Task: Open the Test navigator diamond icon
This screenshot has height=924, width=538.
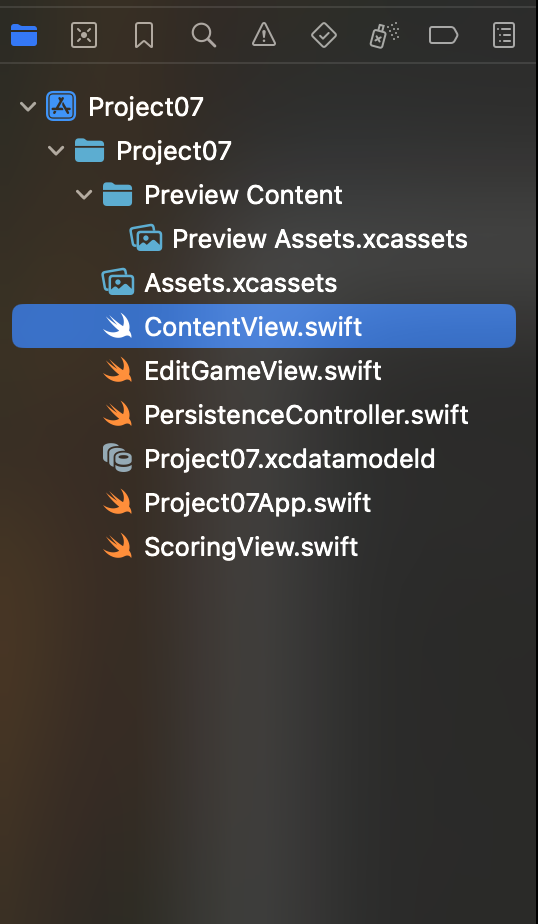Action: pos(324,36)
